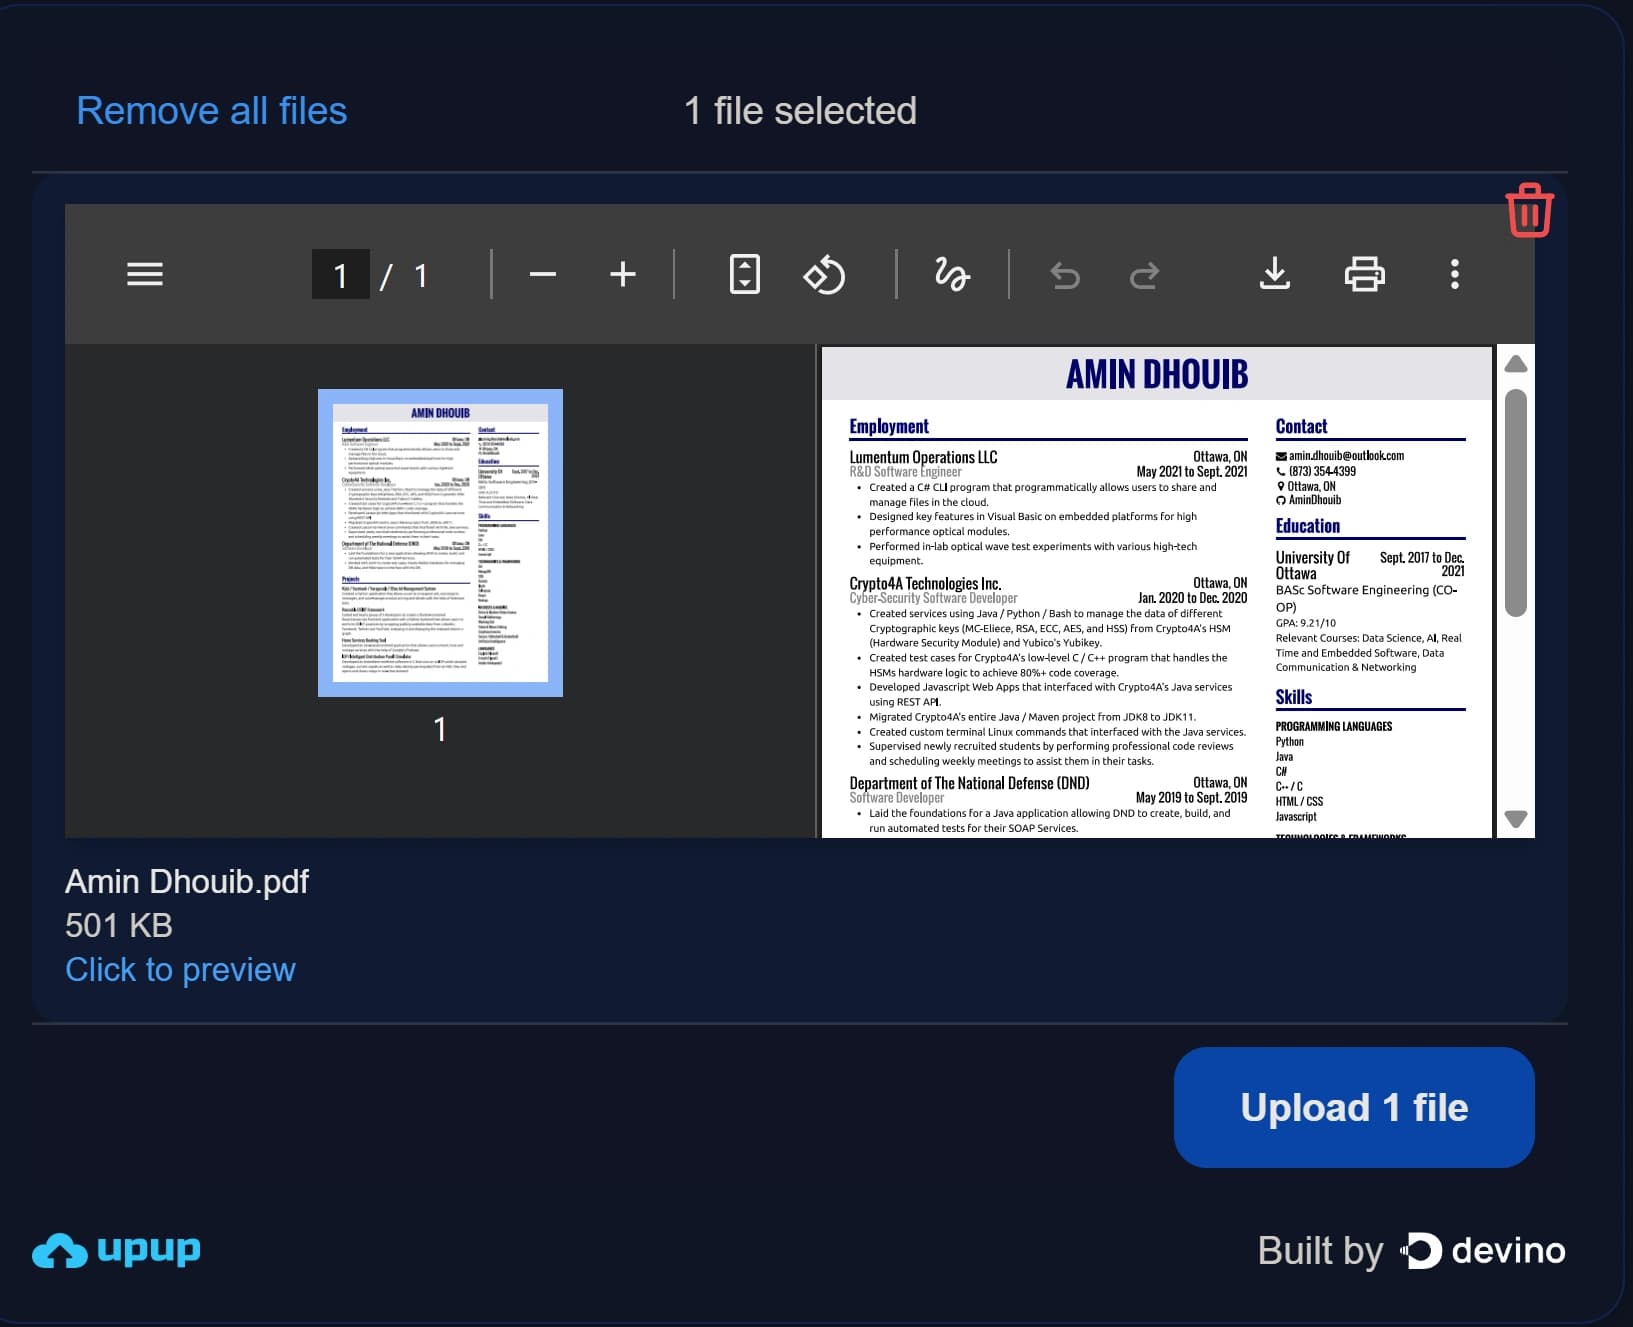1633x1327 pixels.
Task: Click the upup logo
Action: coord(117,1250)
